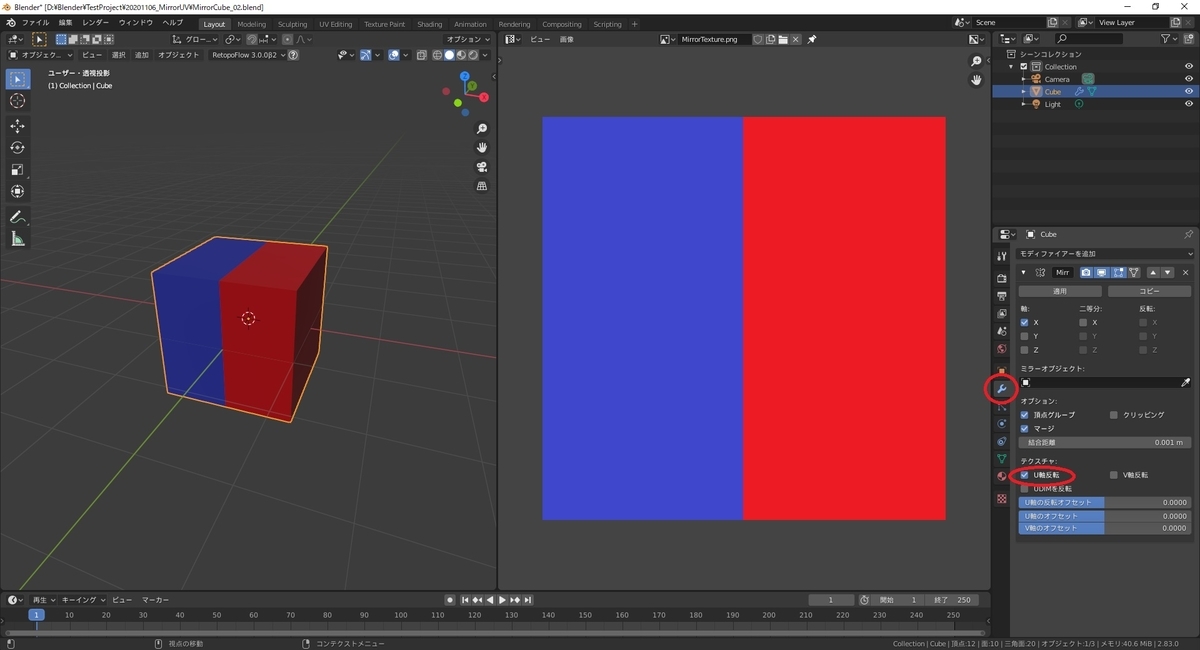This screenshot has height=650, width=1200.
Task: Toggle camera view icon in 3D viewport
Action: pyautogui.click(x=482, y=167)
